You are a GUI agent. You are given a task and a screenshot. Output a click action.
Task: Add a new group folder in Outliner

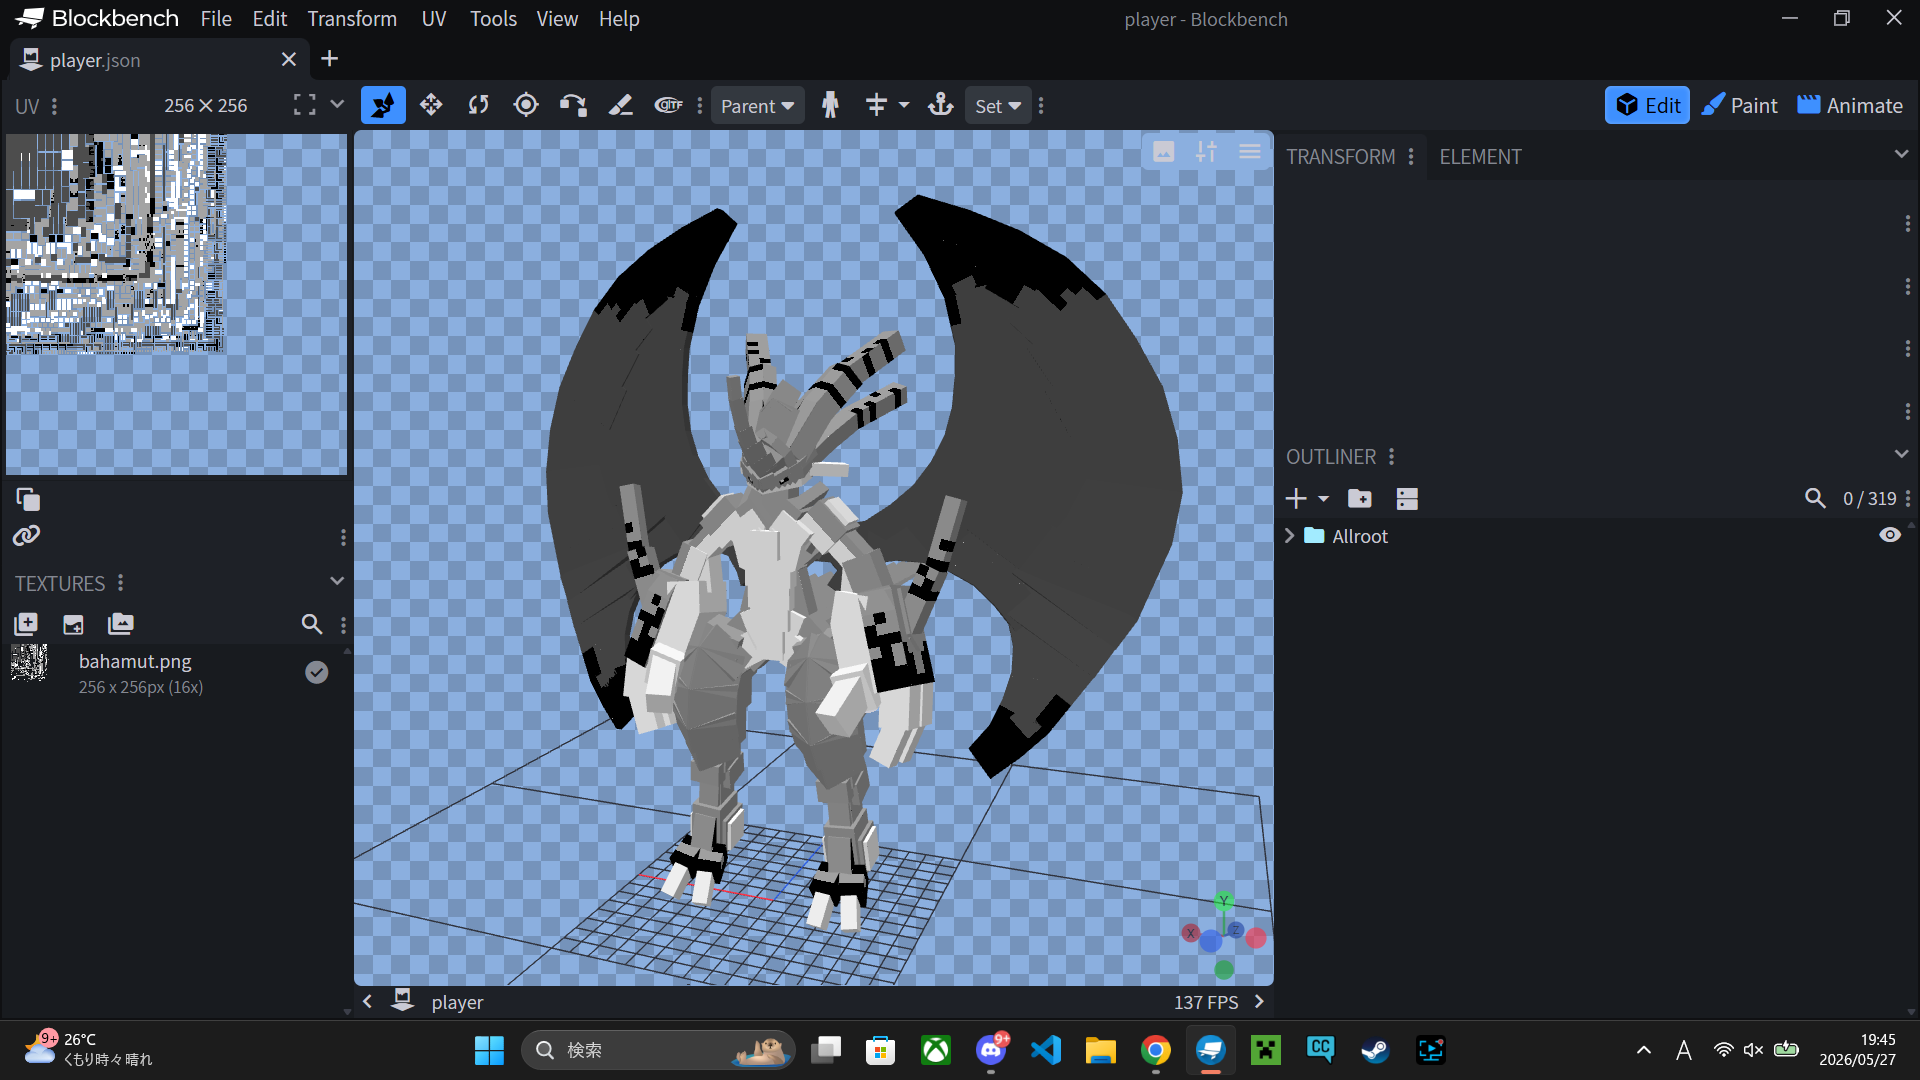(x=1360, y=498)
